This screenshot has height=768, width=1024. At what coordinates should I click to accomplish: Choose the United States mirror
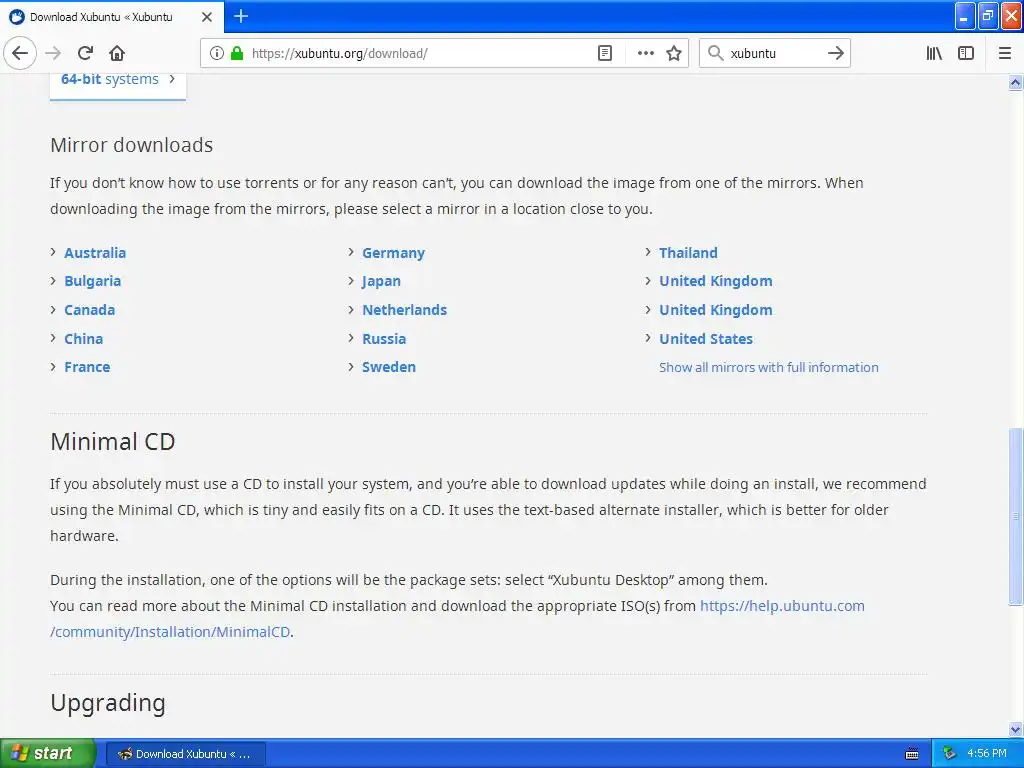tap(705, 339)
